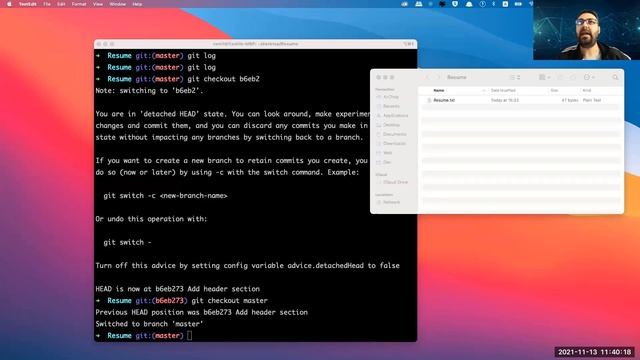The image size is (640, 360).
Task: Sort Finder list by Date Modified column
Action: [x=503, y=90]
